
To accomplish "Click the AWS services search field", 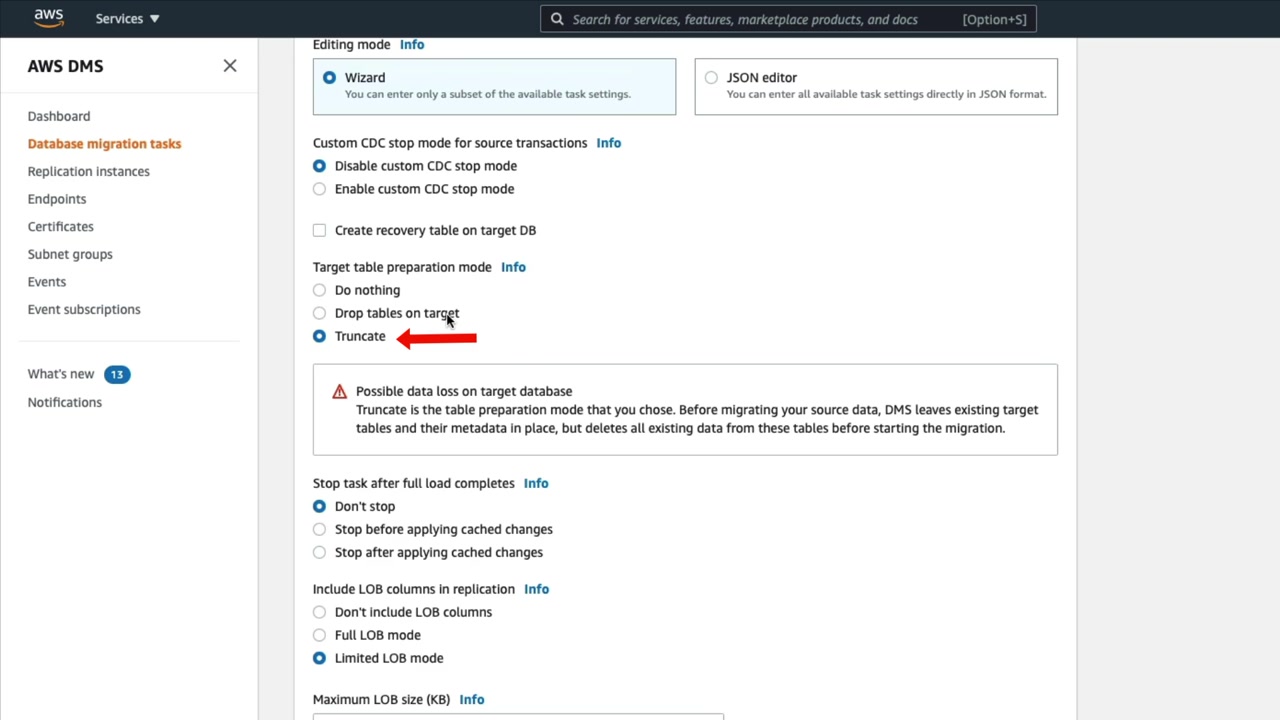I will [760, 19].
